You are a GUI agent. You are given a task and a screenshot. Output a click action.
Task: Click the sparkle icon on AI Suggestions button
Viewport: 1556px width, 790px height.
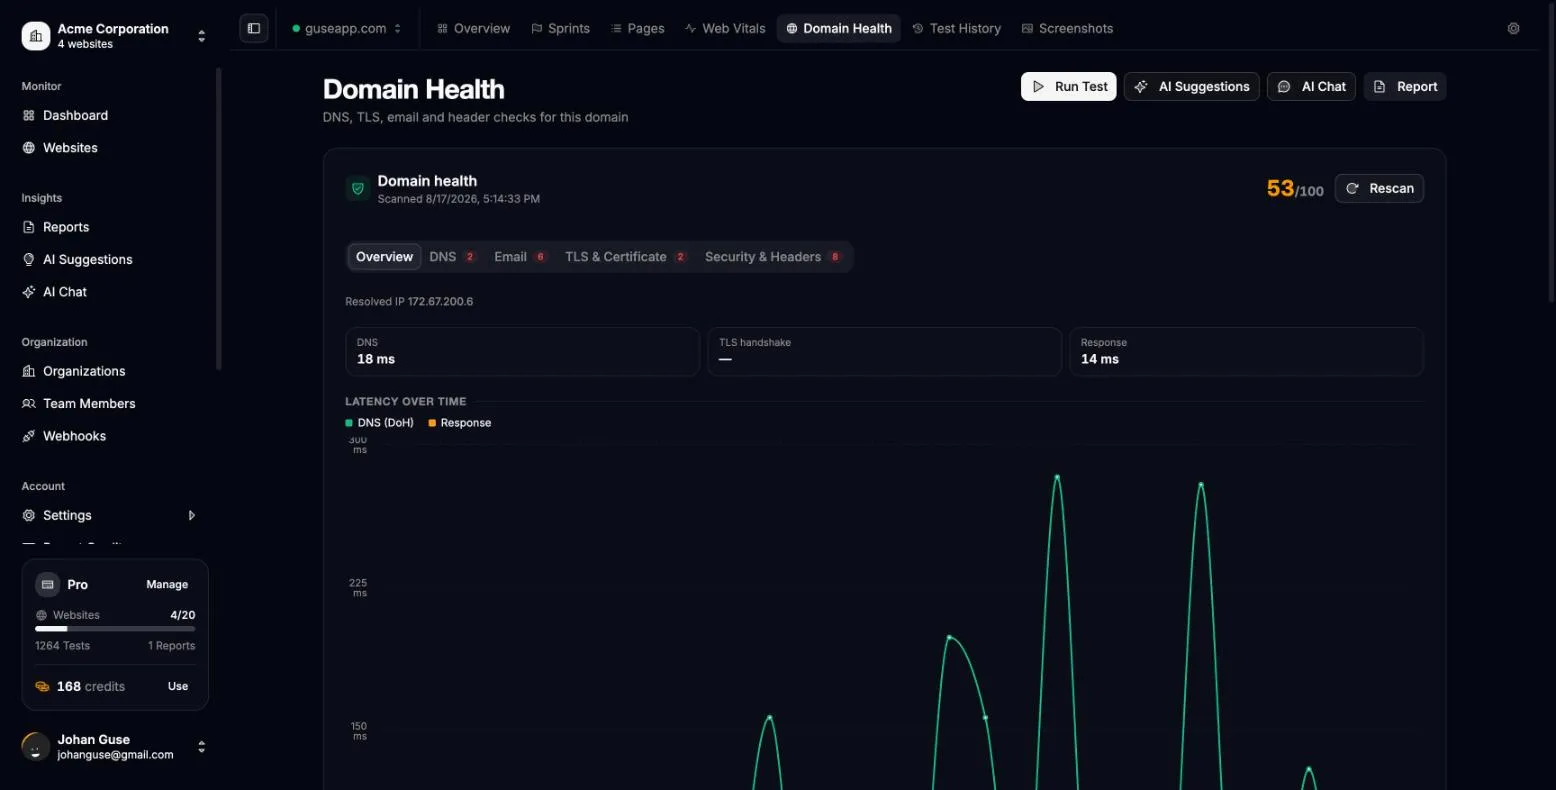(1141, 87)
